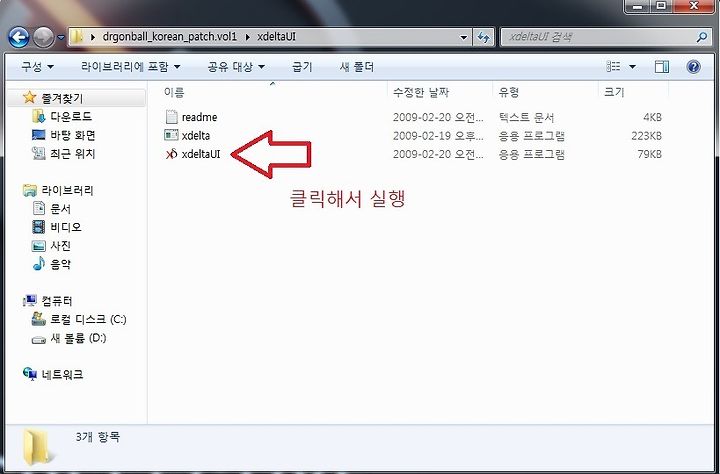Click the 비디오 film icon
Screen dimensions: 720x474
pos(39,227)
